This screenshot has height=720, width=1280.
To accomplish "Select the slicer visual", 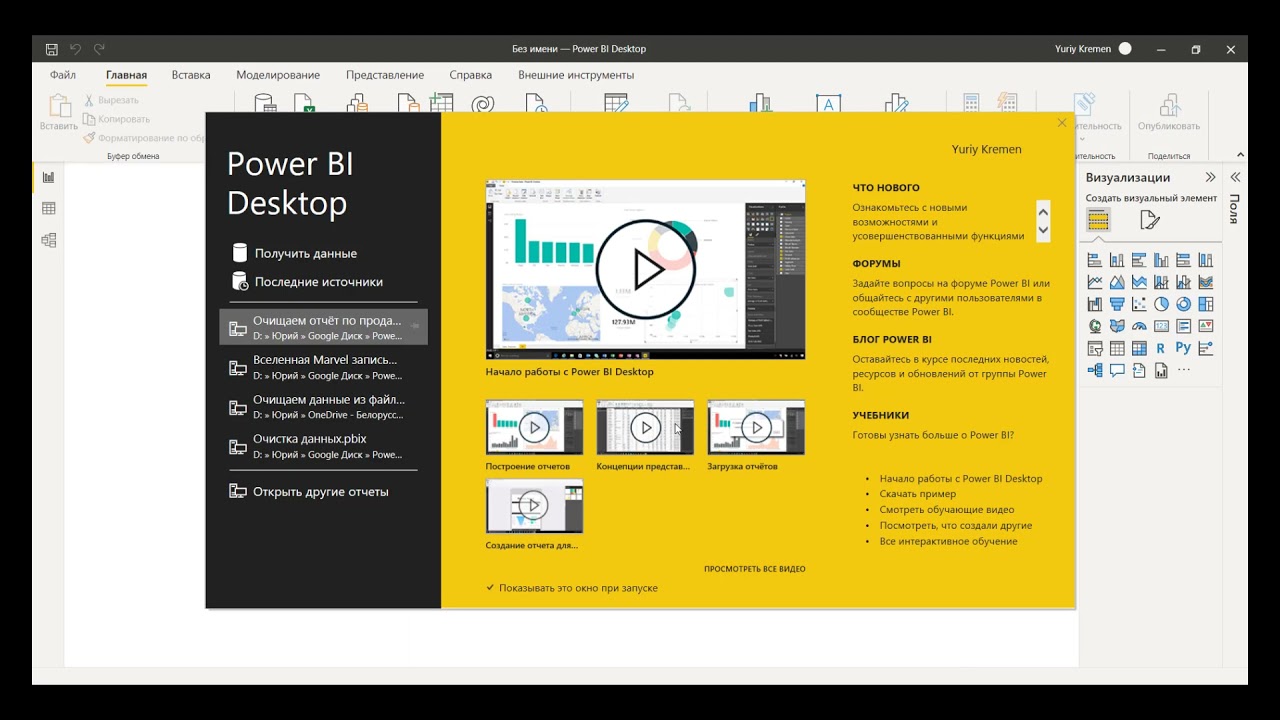I will click(x=1095, y=348).
